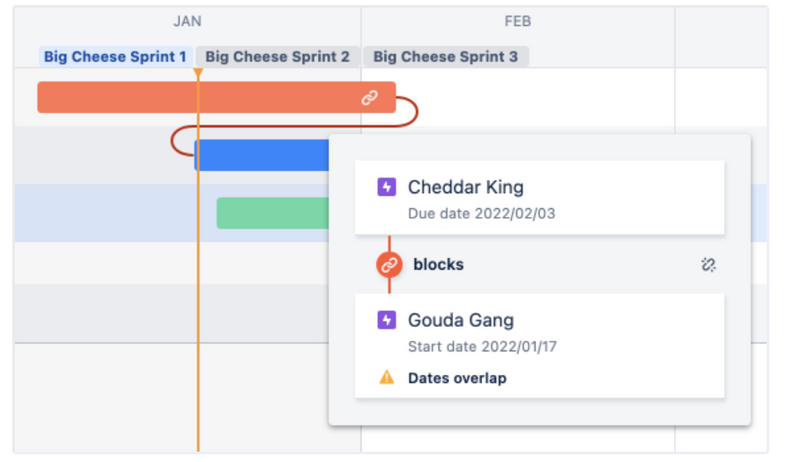Click the blue epic bar on the timeline
The height and width of the screenshot is (462, 800).
pyautogui.click(x=262, y=155)
